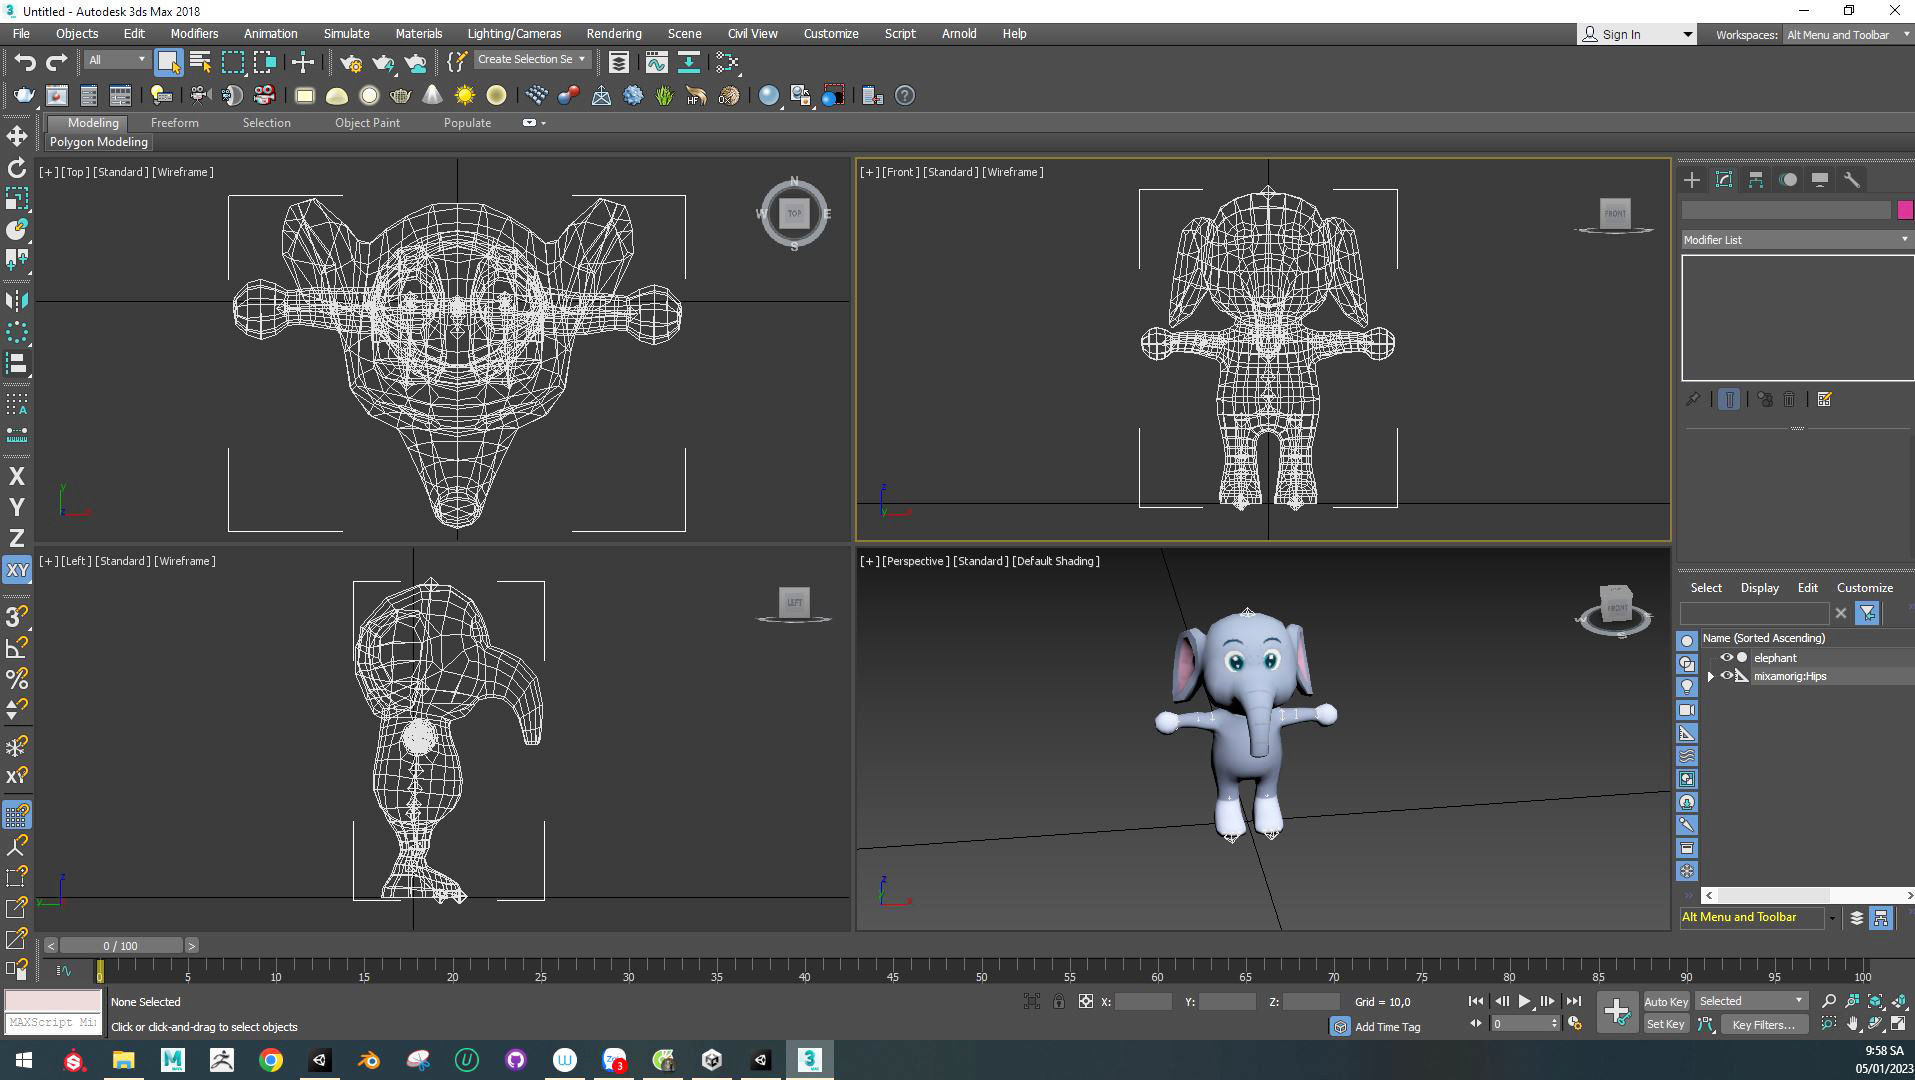Toggle visibility of elephant object
This screenshot has width=1915, height=1080.
tap(1726, 658)
